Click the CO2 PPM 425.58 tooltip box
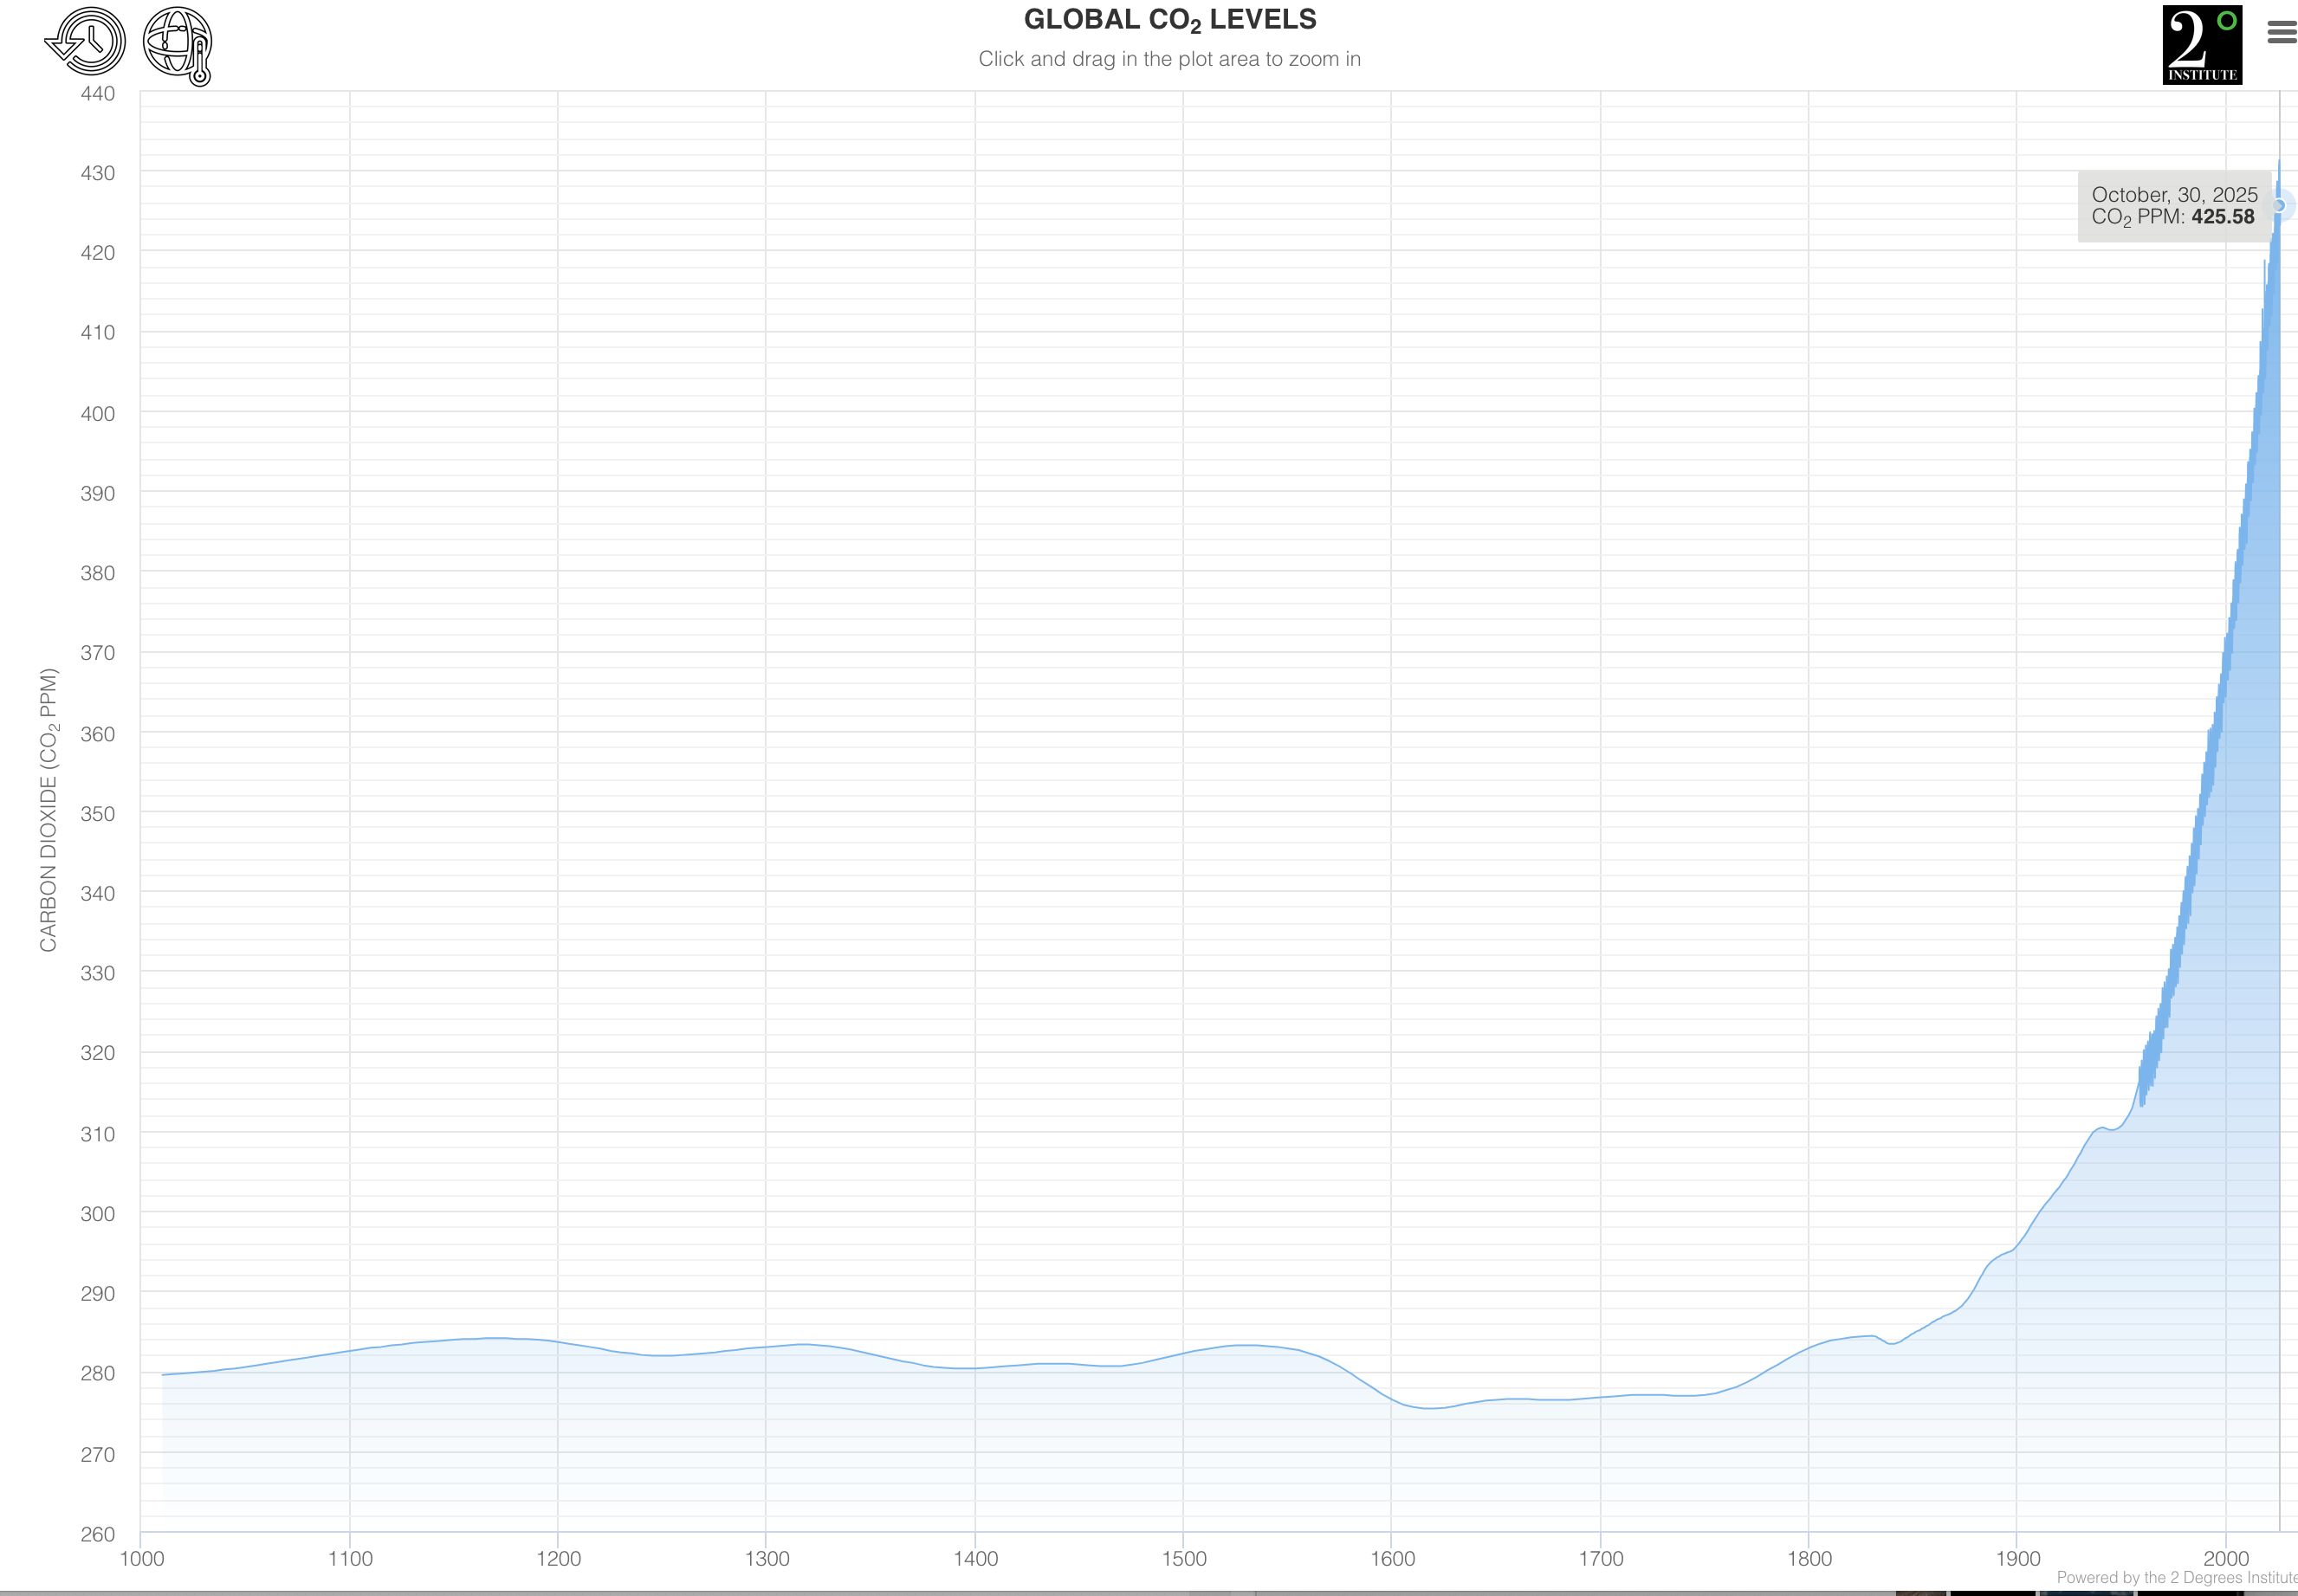 [x=2173, y=206]
